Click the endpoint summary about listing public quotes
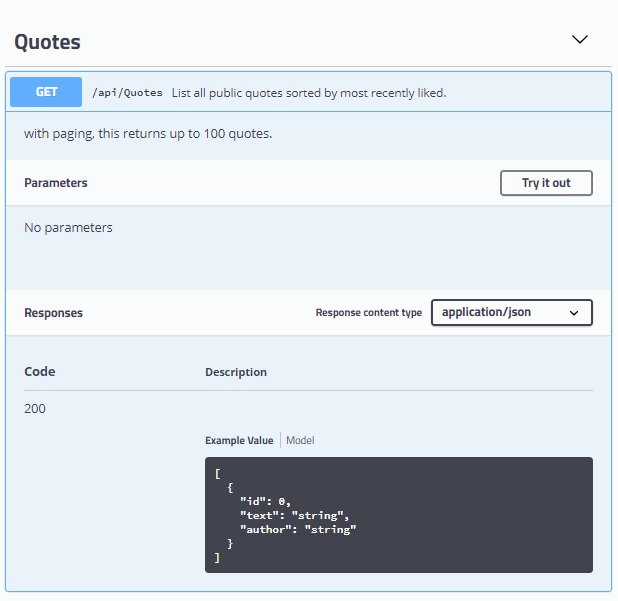 (308, 93)
